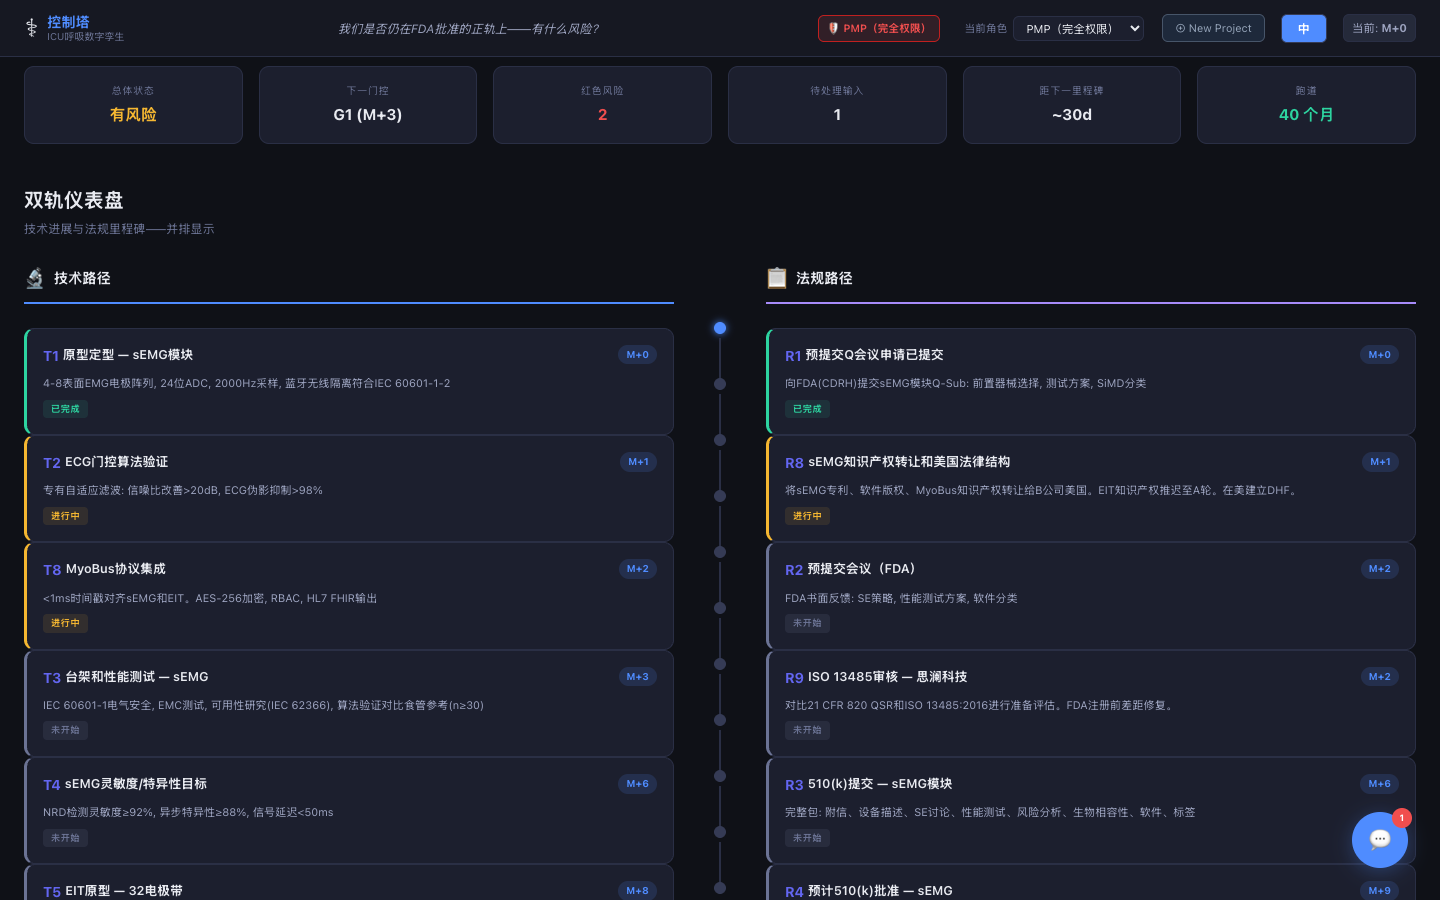Click the ICU呼吸数字孪生 subtitle

(86, 37)
